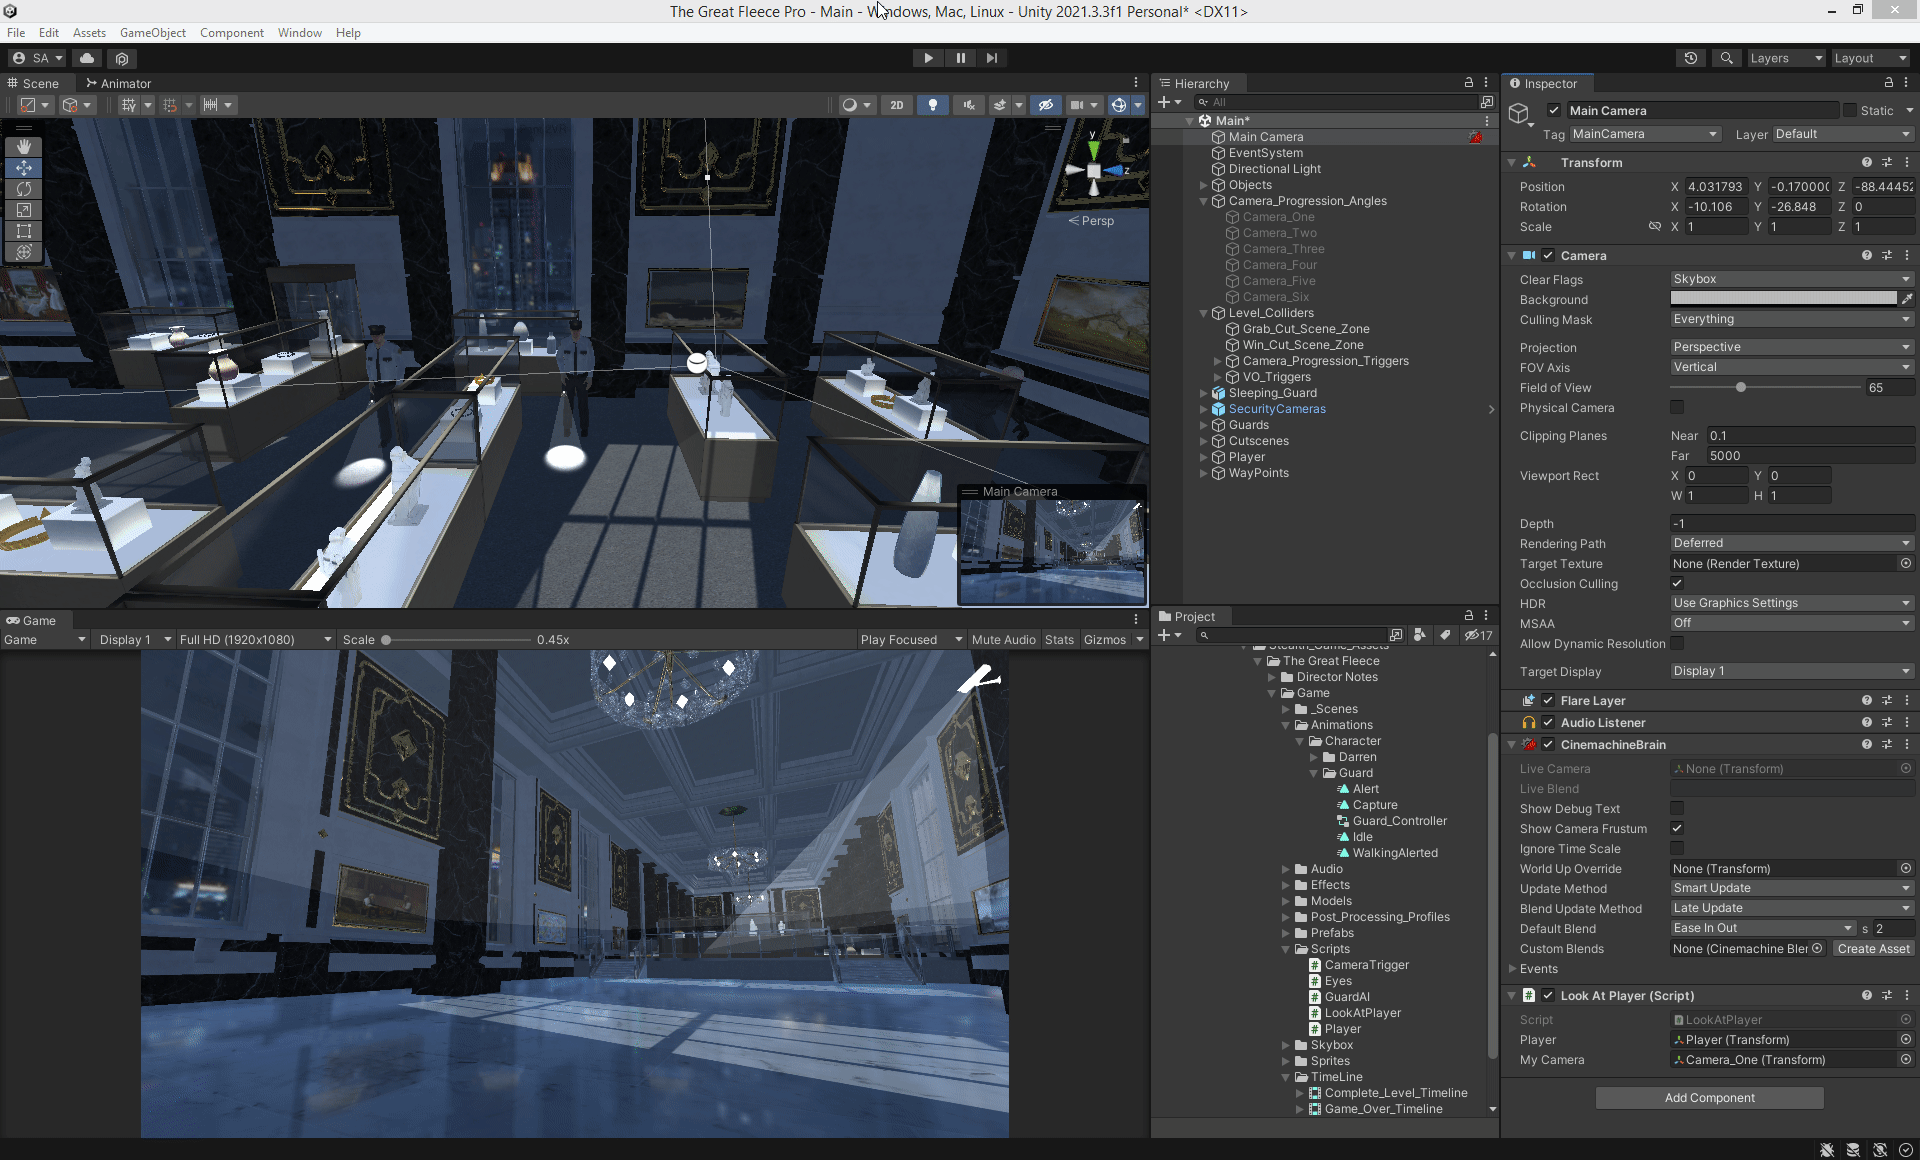This screenshot has width=1920, height=1160.
Task: Open the global search magnifier icon
Action: tap(1726, 58)
